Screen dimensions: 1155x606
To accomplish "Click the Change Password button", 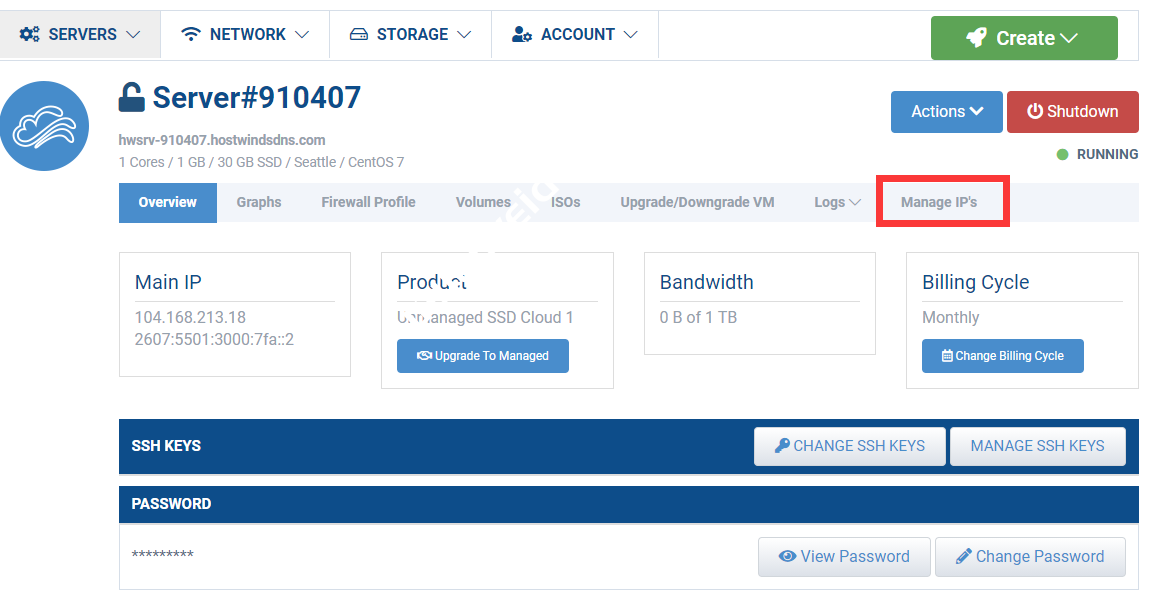I will 1030,557.
